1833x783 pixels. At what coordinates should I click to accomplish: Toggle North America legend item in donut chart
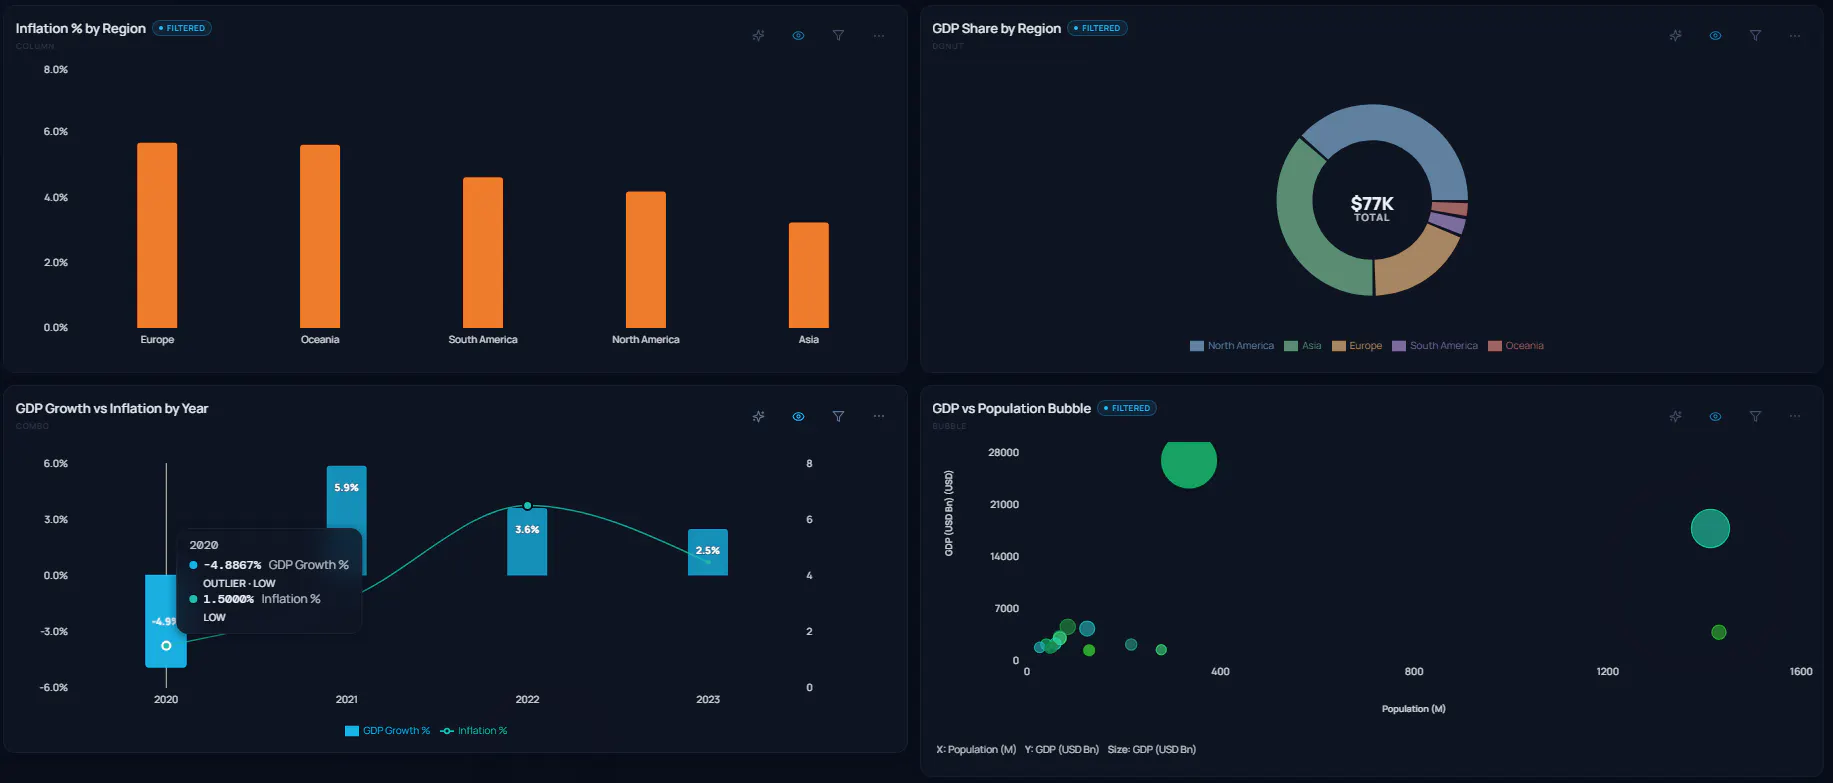click(x=1232, y=346)
